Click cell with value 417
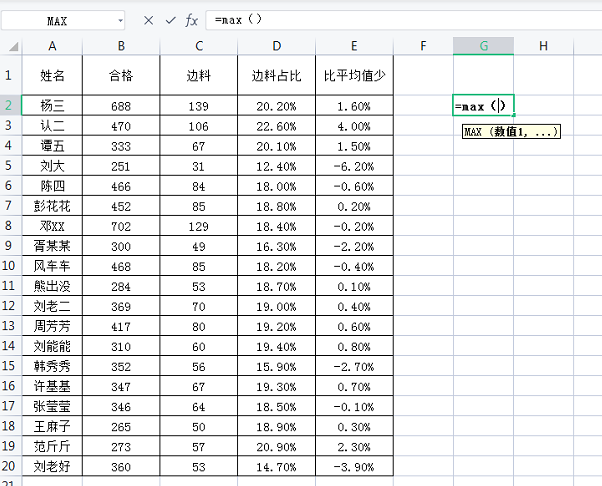Image resolution: width=602 pixels, height=486 pixels. [121, 326]
